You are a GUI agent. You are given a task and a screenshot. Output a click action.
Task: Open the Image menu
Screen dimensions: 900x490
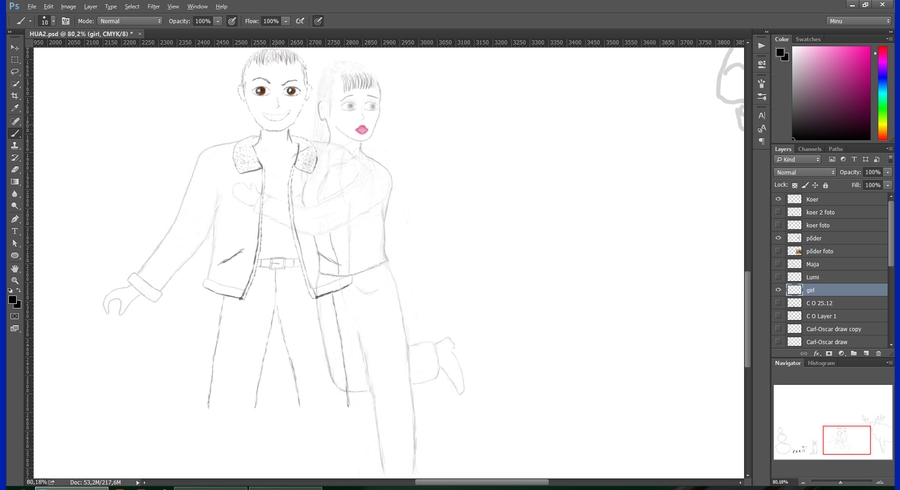pyautogui.click(x=68, y=7)
